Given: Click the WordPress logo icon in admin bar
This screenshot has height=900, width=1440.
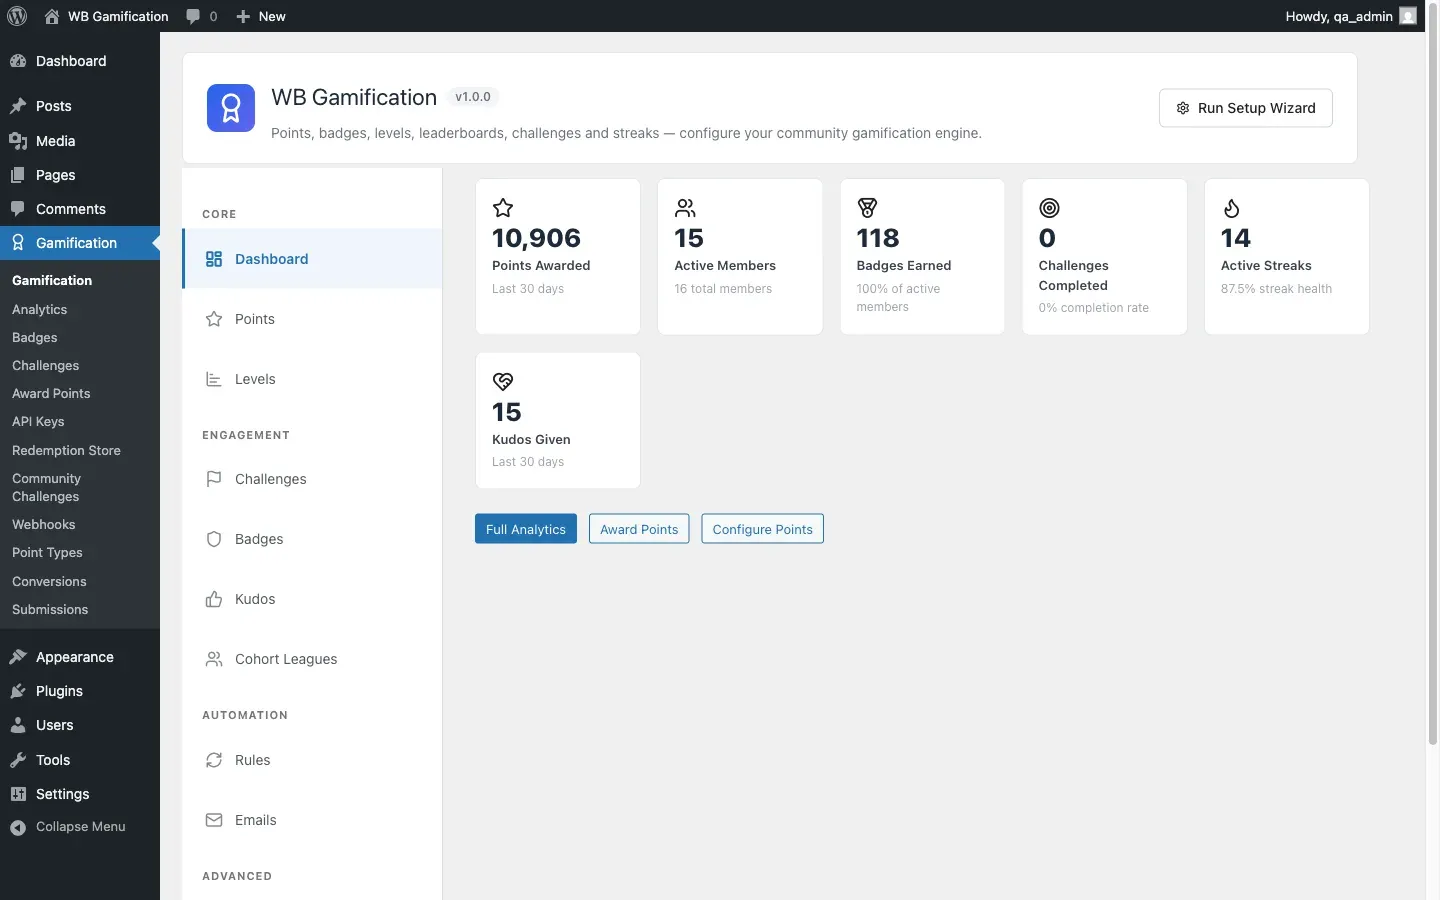Looking at the screenshot, I should point(17,16).
